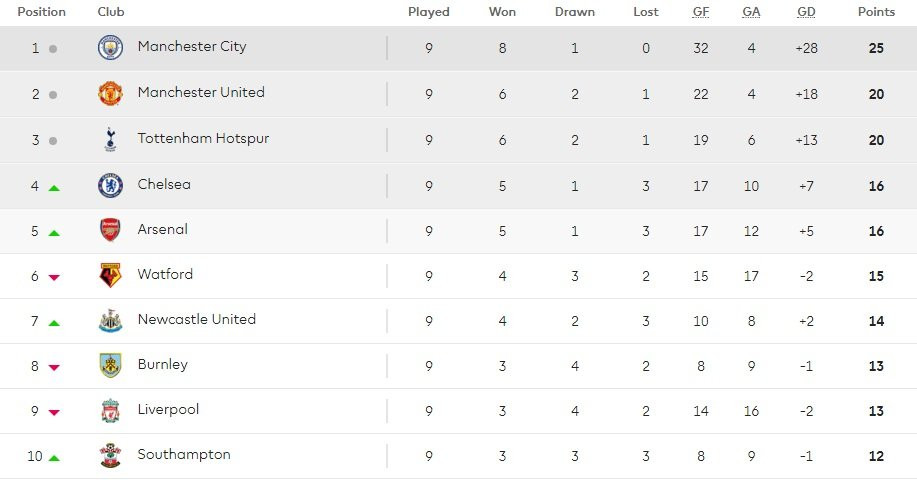Click the Points column header

pos(876,12)
